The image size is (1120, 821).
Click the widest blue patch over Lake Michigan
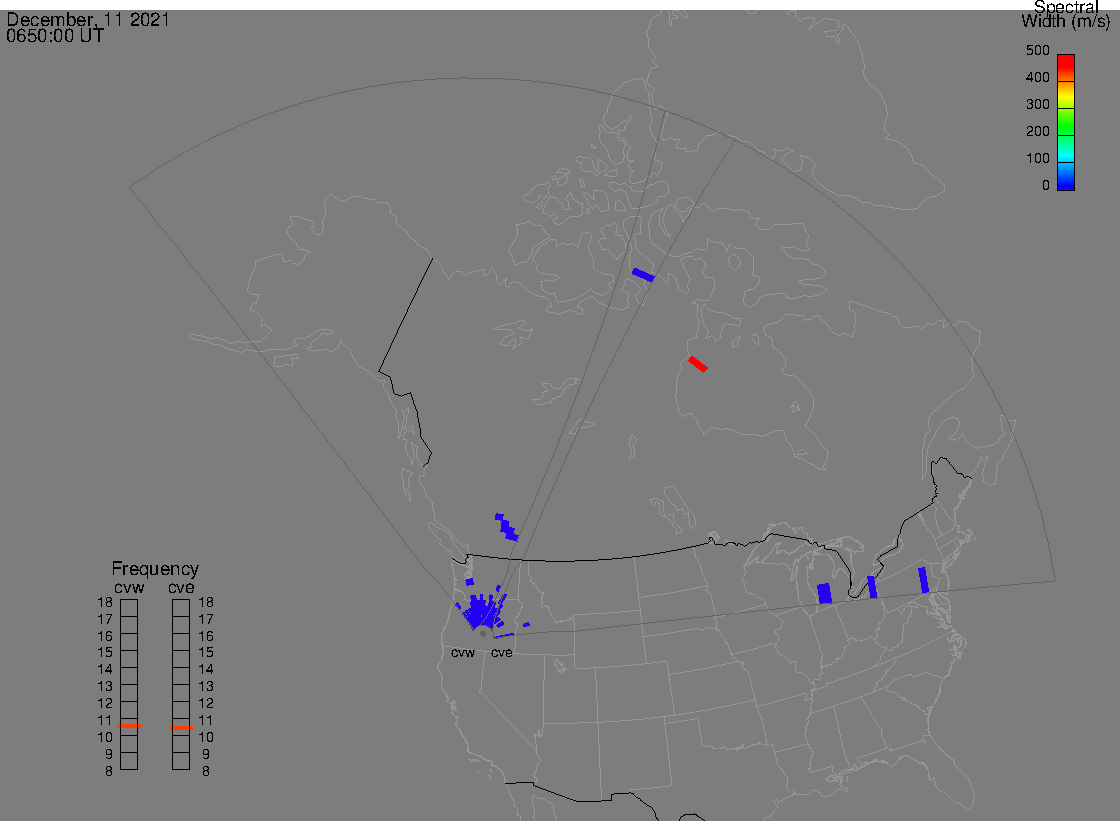coord(824,594)
